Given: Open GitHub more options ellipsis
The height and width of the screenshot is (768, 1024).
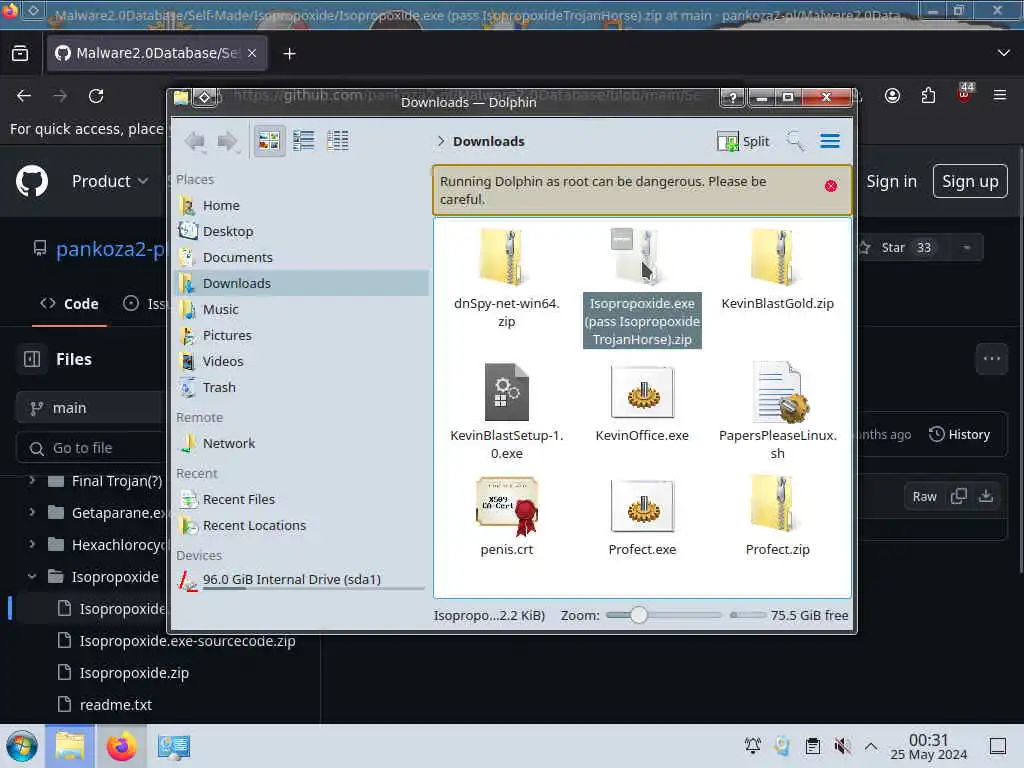Looking at the screenshot, I should click(991, 359).
